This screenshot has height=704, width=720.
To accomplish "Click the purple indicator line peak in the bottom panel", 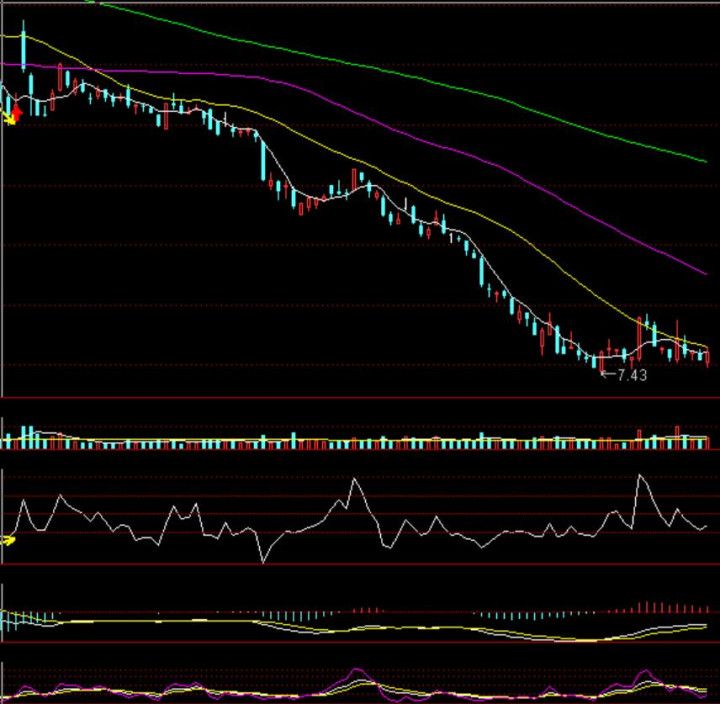I will click(x=356, y=671).
